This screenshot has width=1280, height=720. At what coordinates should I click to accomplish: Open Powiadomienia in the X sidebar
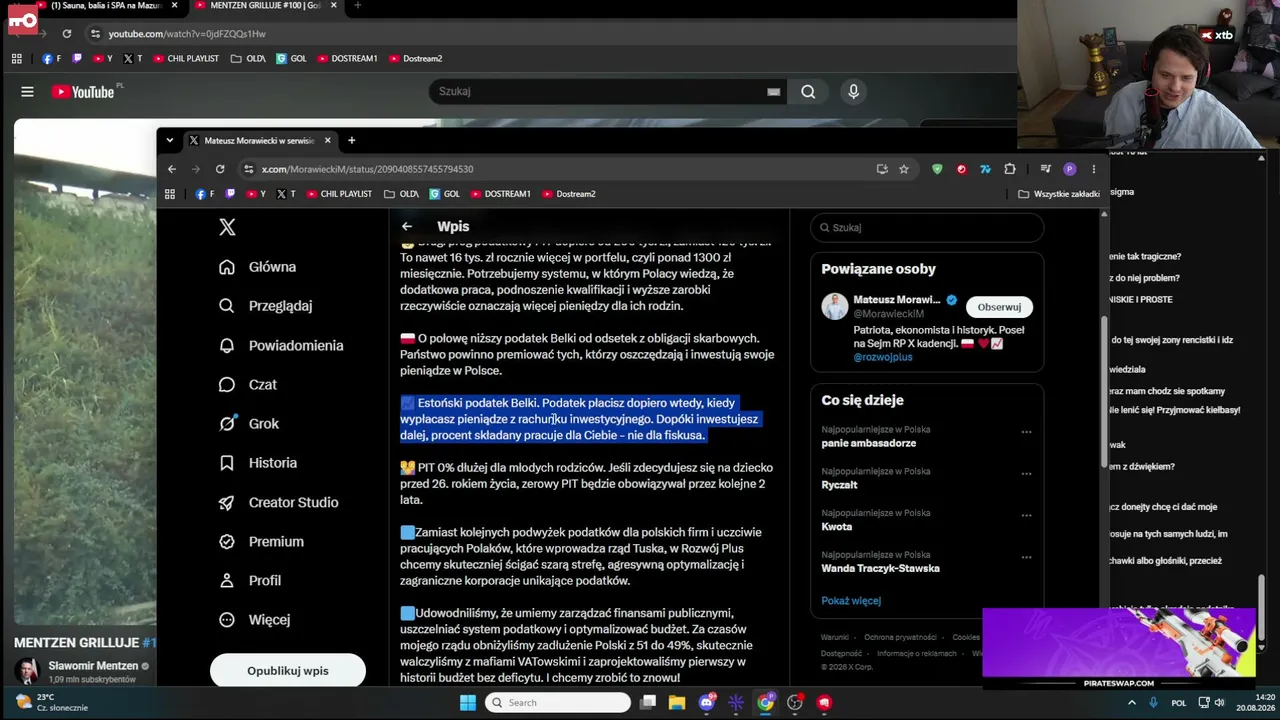pos(281,345)
